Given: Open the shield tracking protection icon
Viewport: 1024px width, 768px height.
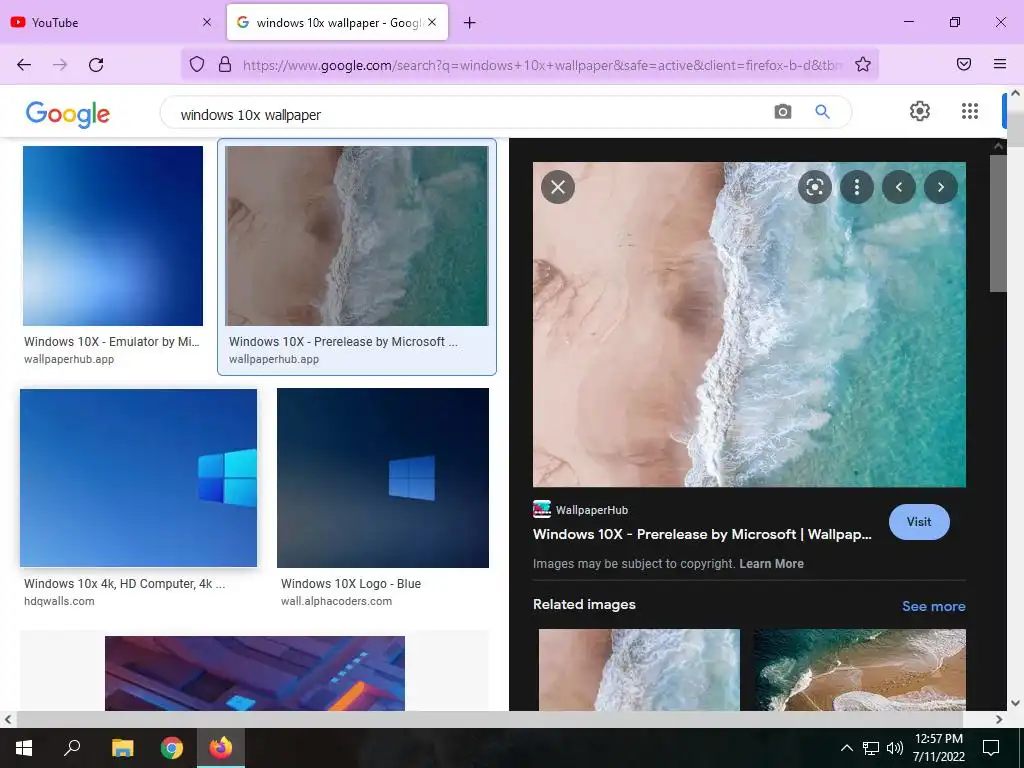Looking at the screenshot, I should (x=197, y=64).
